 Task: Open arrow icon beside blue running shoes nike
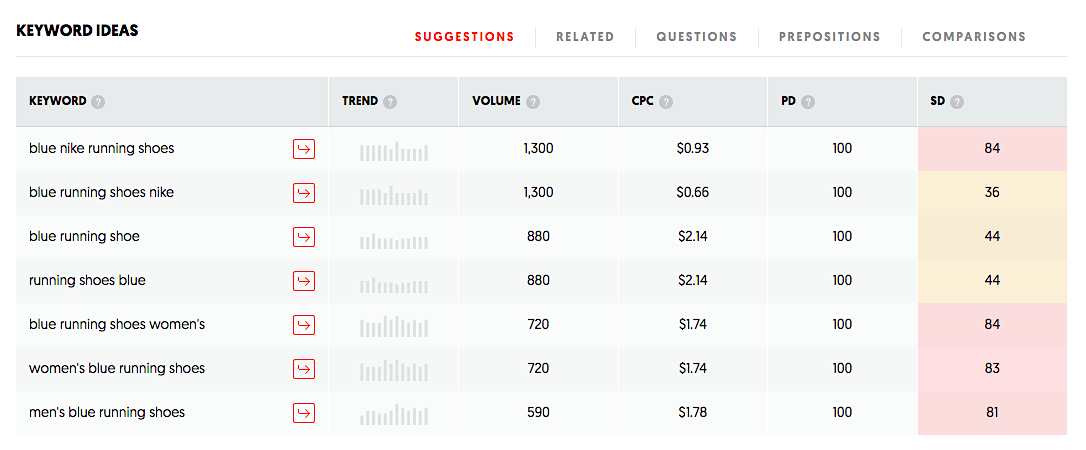[304, 193]
